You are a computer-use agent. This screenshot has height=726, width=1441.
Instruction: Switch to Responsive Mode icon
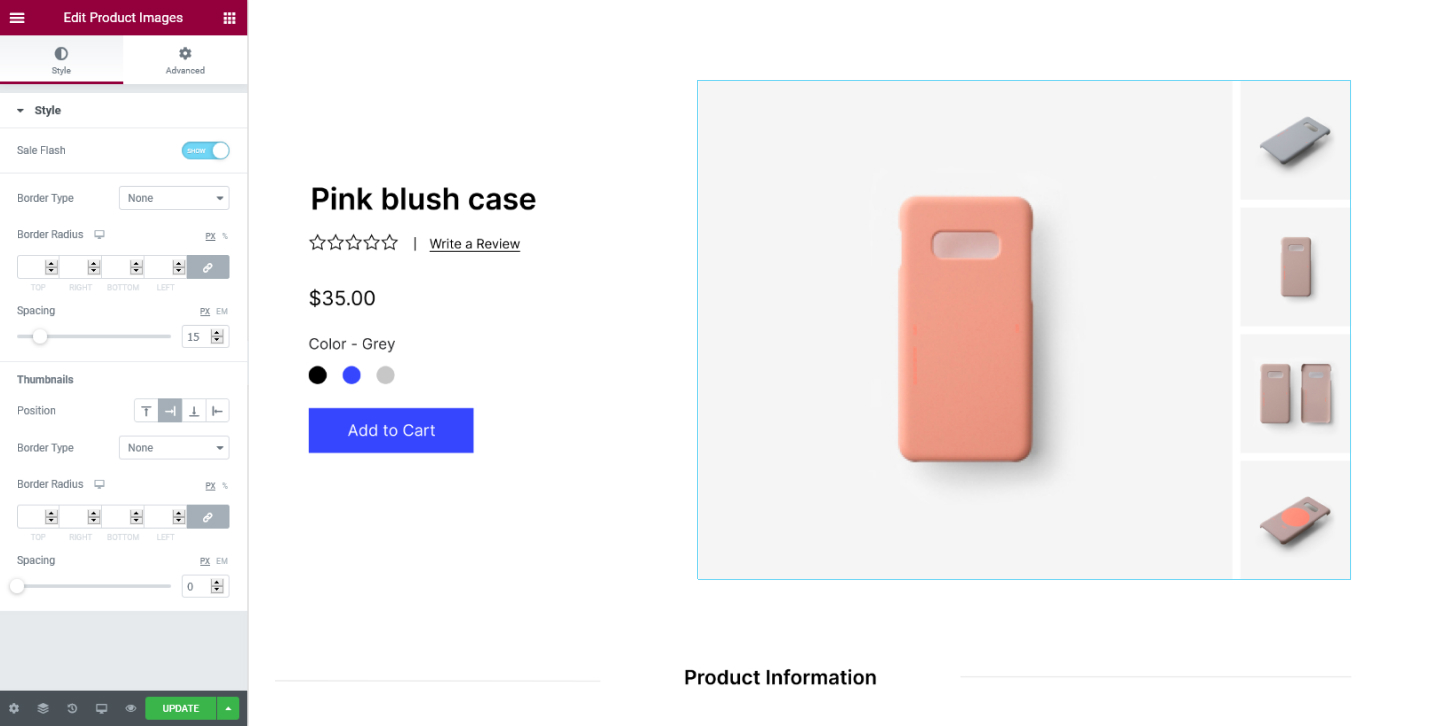101,708
